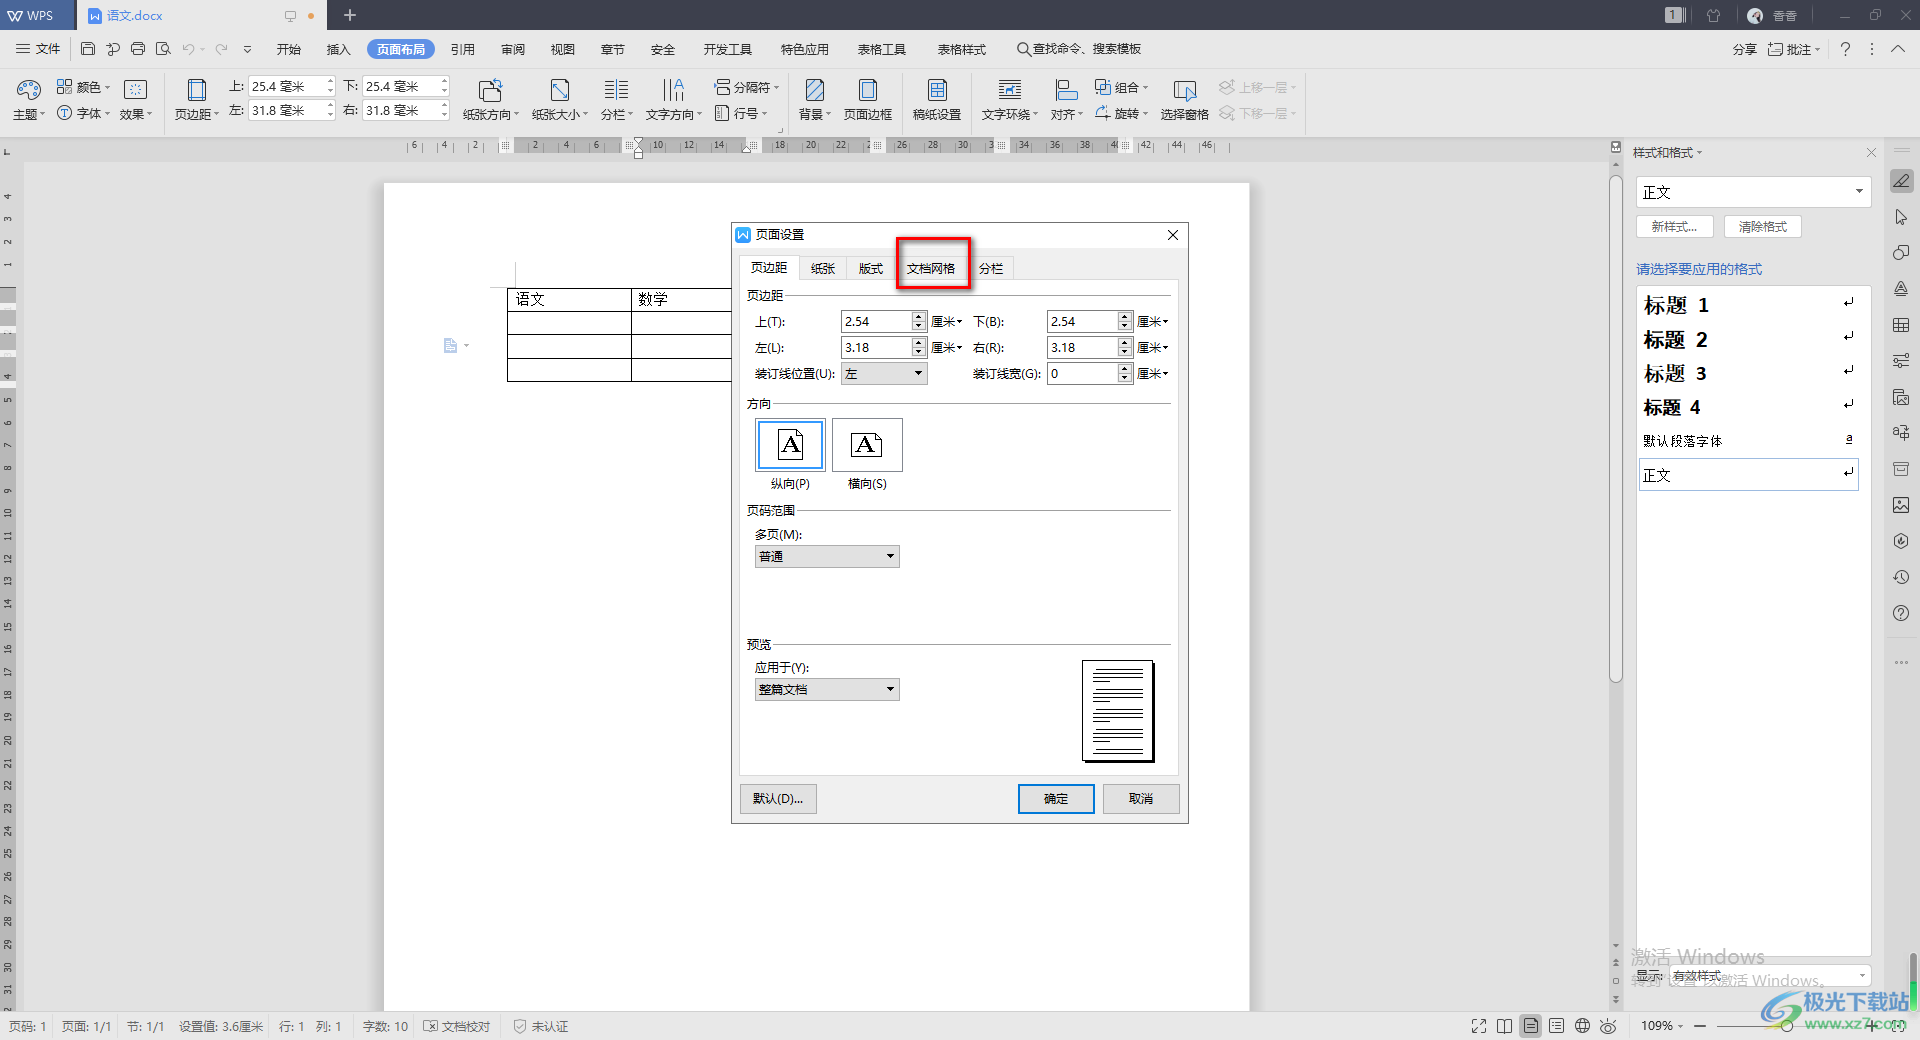Toggle the page view mode icon in status bar

[x=1531, y=1026]
